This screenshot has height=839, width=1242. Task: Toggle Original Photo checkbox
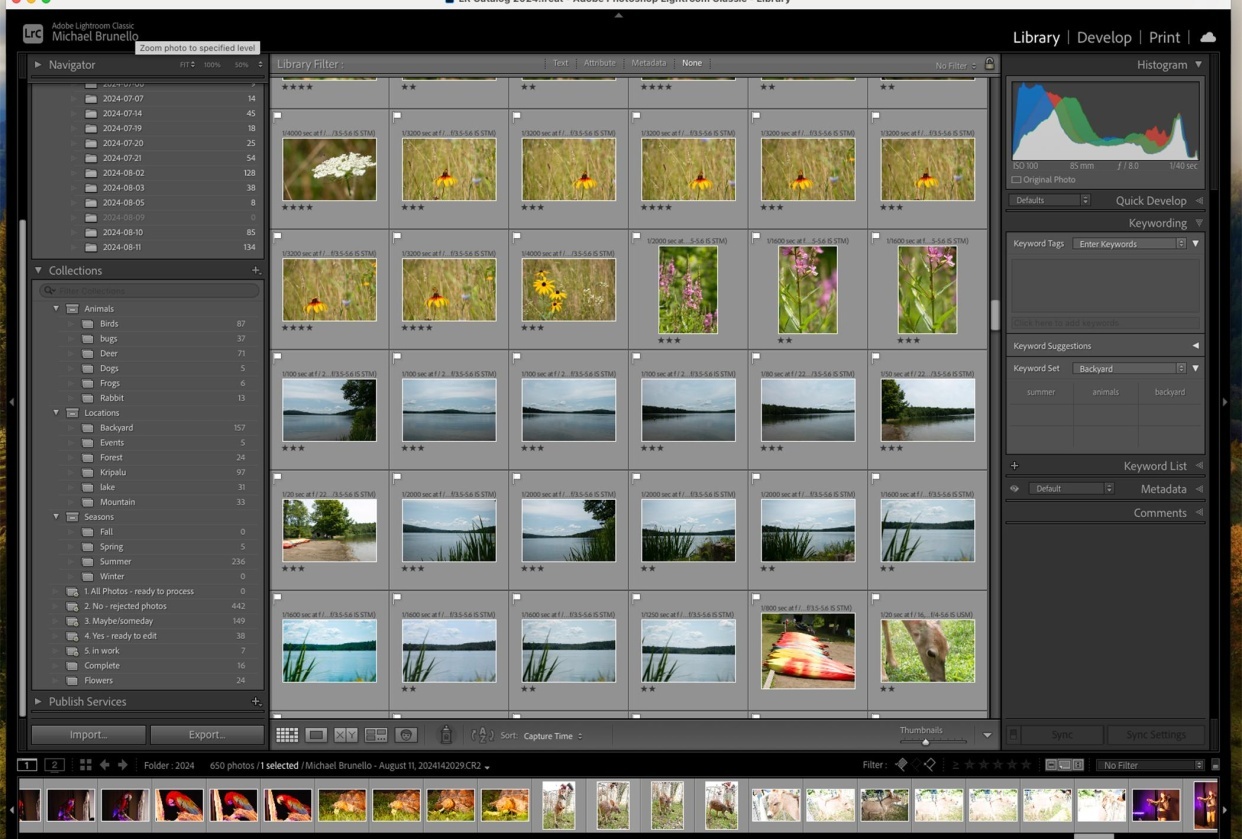click(x=1017, y=180)
